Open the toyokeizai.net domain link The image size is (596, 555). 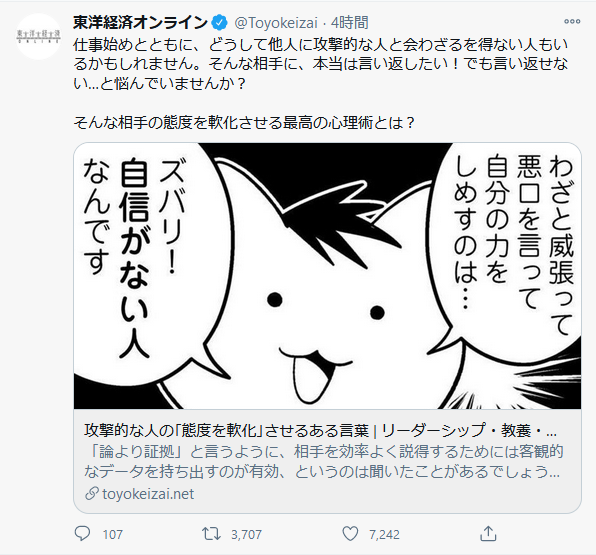coord(148,494)
